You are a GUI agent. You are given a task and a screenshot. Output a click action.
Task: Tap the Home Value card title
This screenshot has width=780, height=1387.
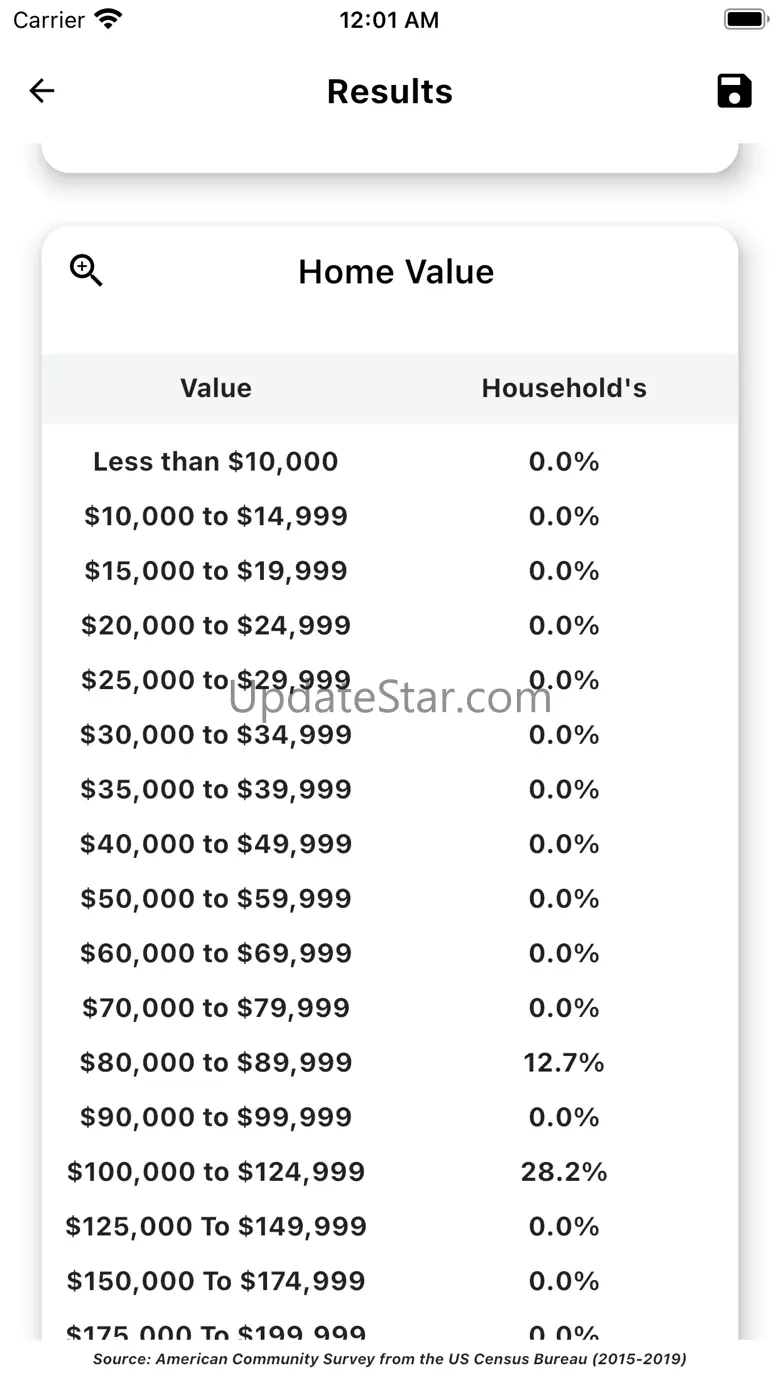tap(396, 272)
